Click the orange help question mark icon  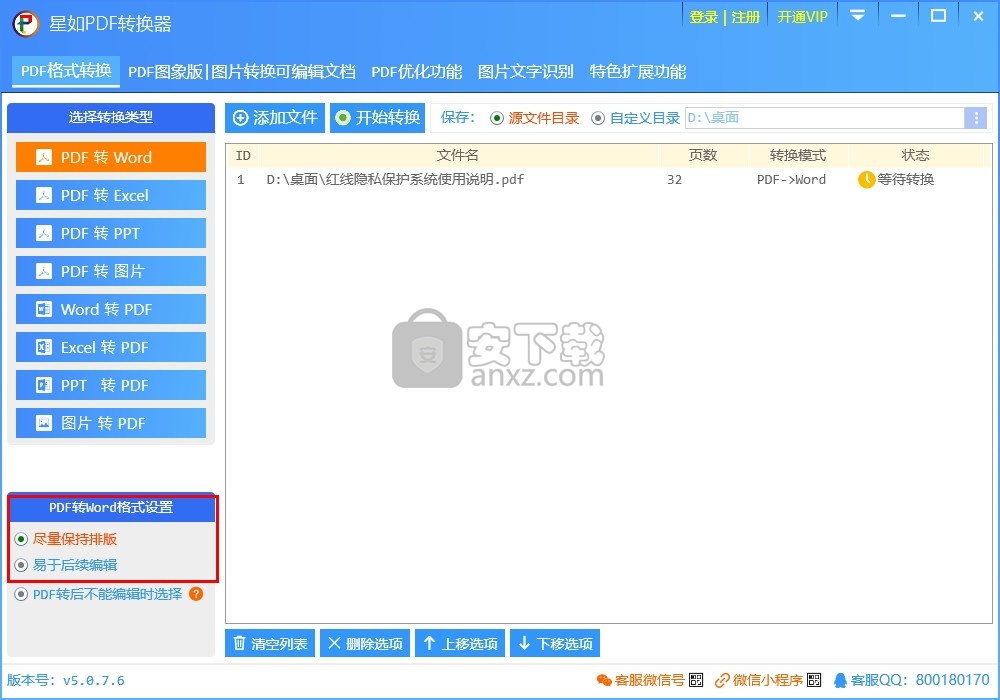196,594
